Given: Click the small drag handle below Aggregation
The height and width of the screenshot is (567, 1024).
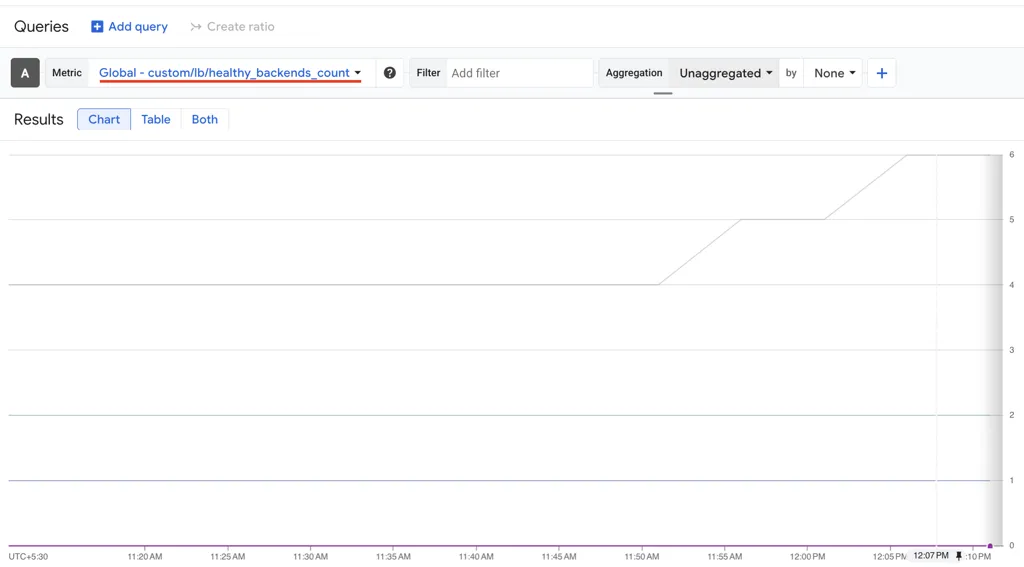Looking at the screenshot, I should pos(663,93).
